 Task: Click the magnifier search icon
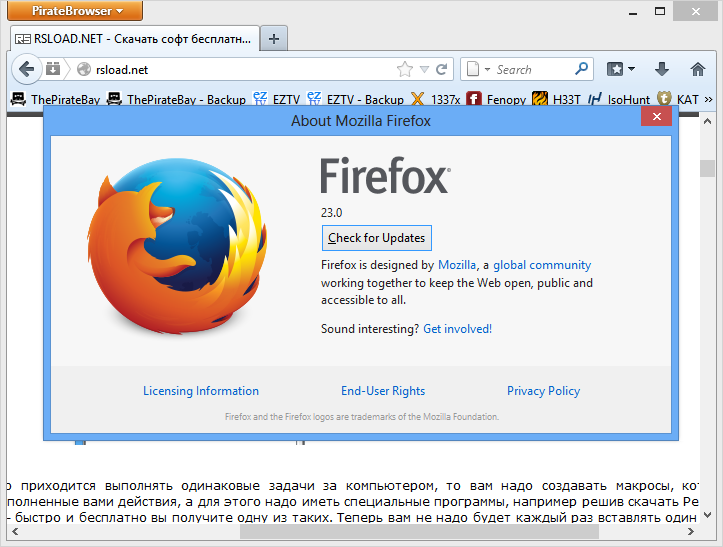[581, 69]
